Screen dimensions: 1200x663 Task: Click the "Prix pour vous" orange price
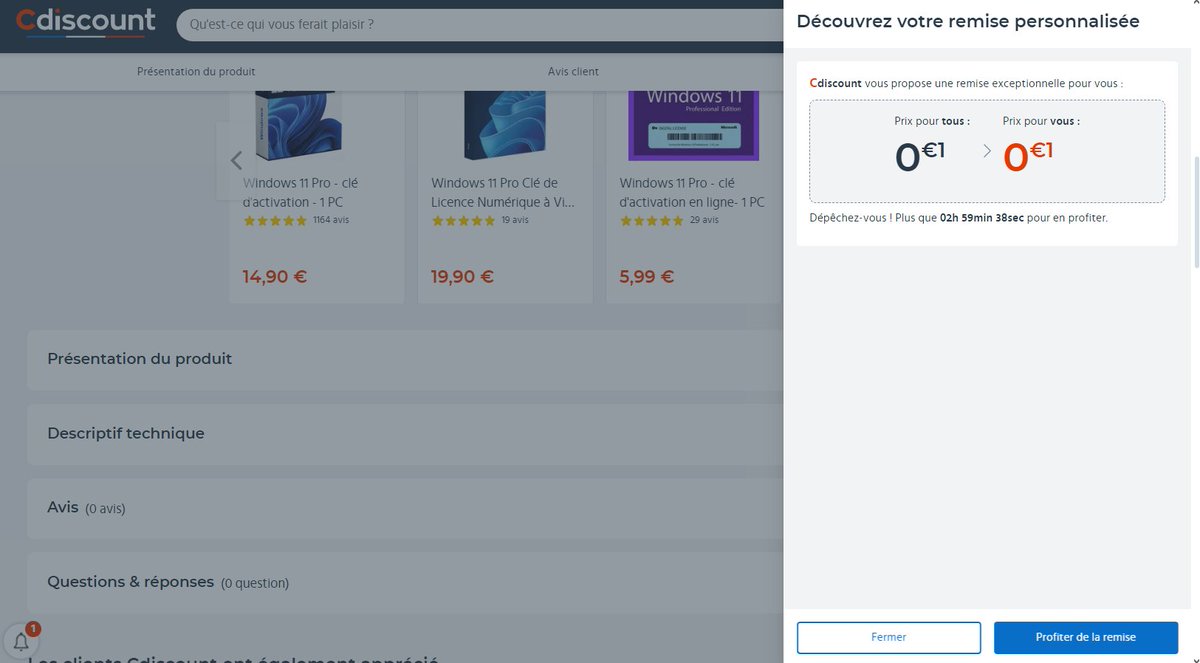1028,157
